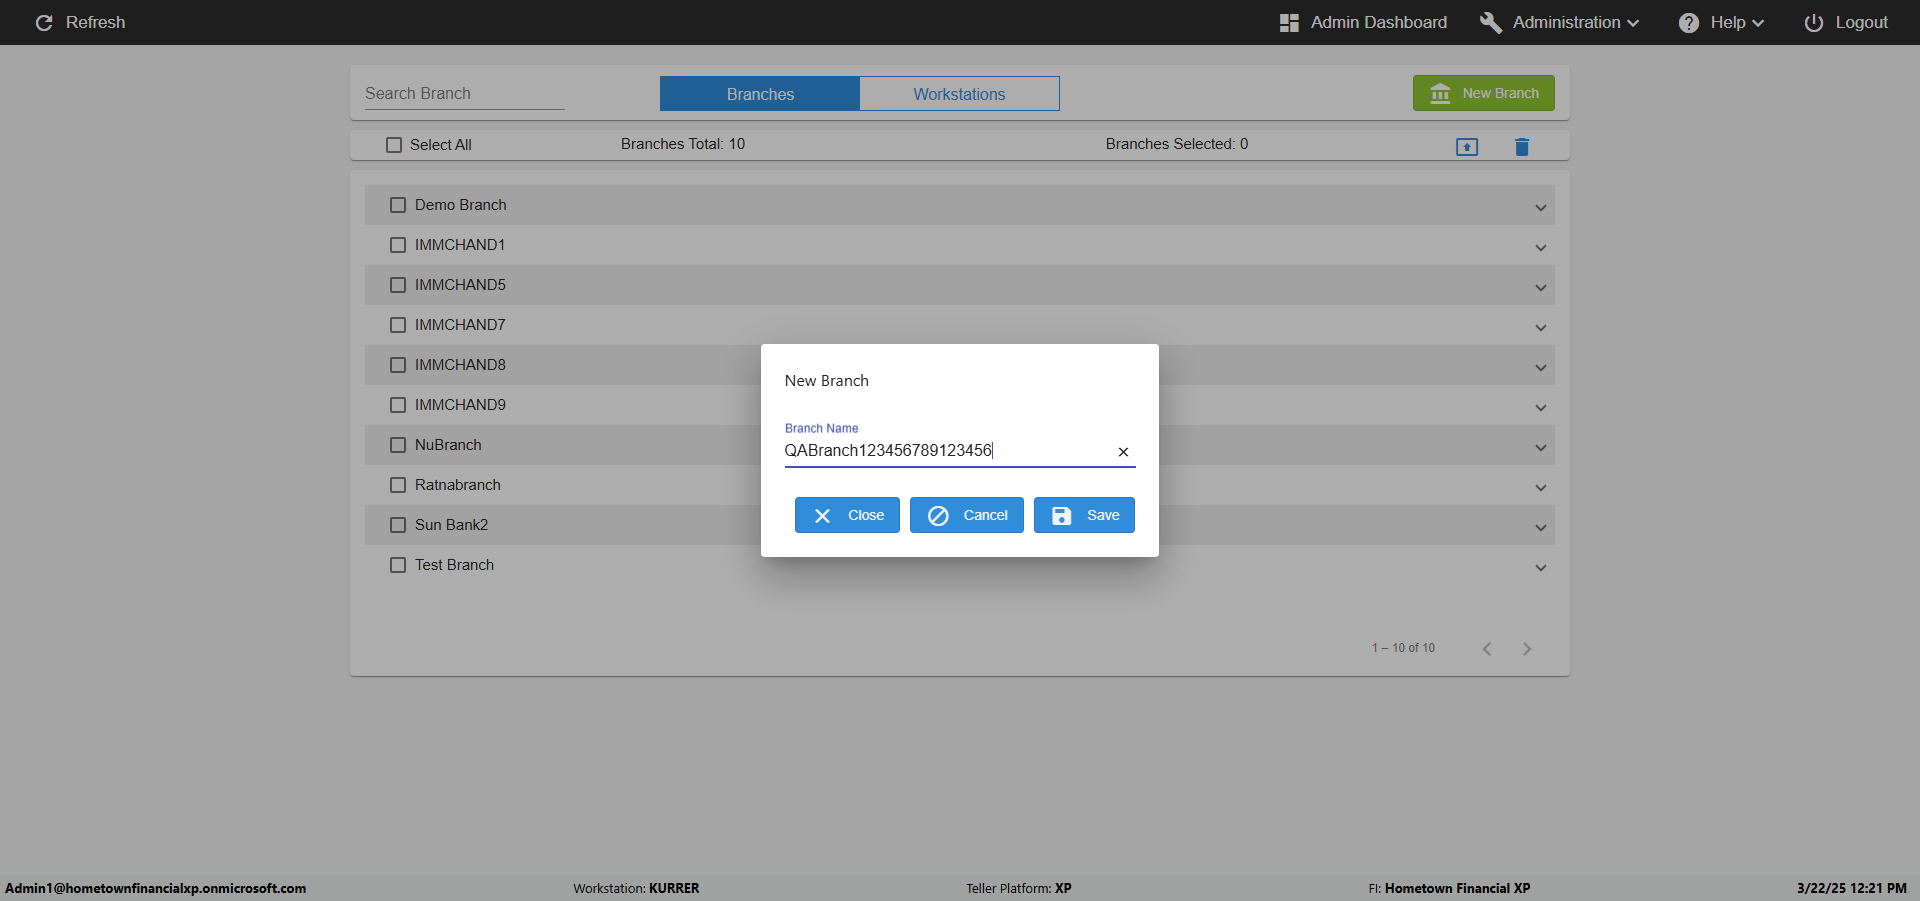
Task: Click the Test Branch name text
Action: pyautogui.click(x=454, y=565)
